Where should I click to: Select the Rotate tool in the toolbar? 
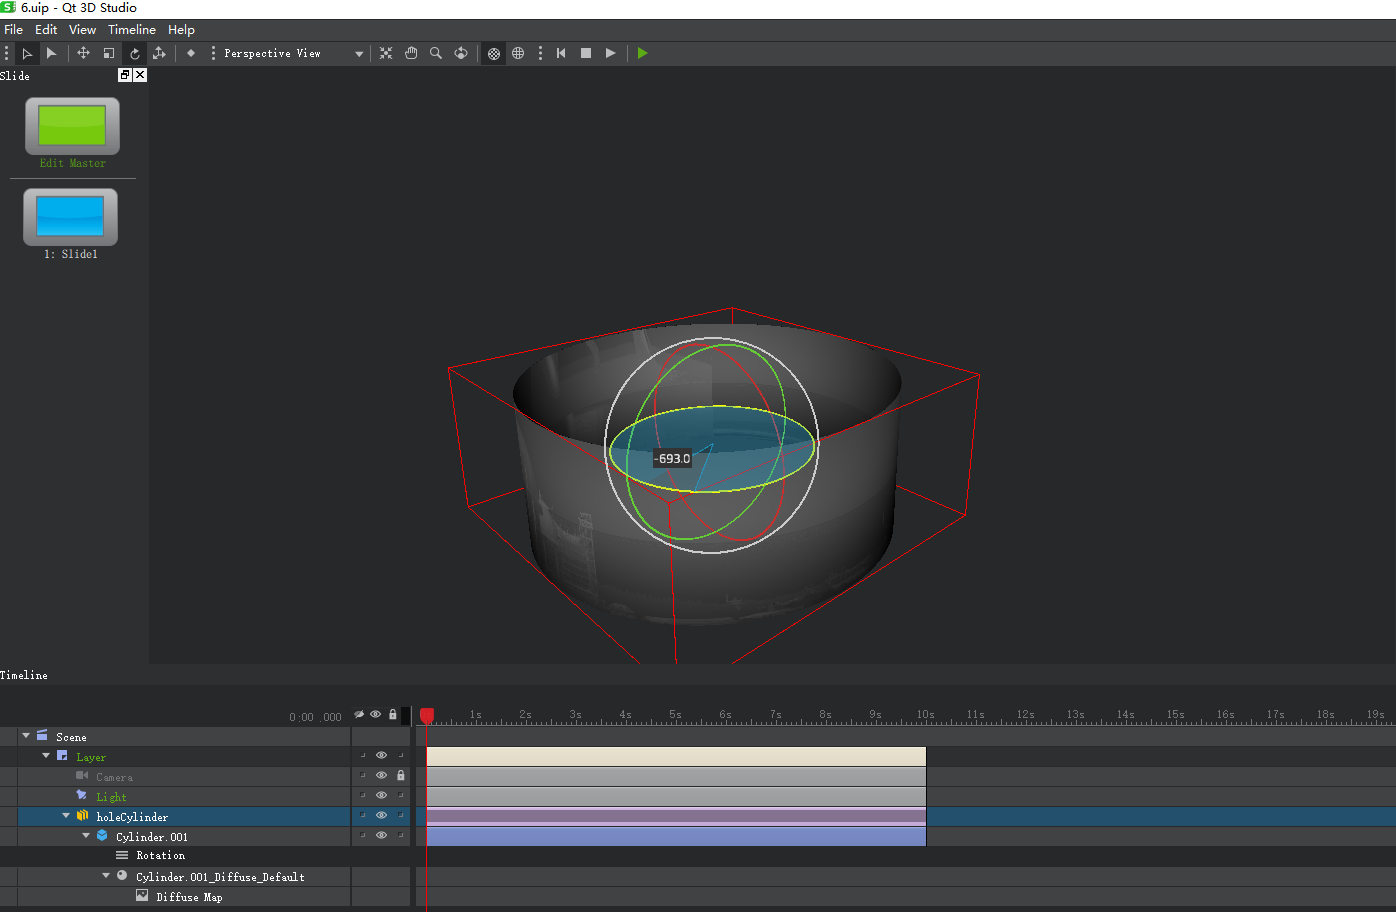point(135,53)
